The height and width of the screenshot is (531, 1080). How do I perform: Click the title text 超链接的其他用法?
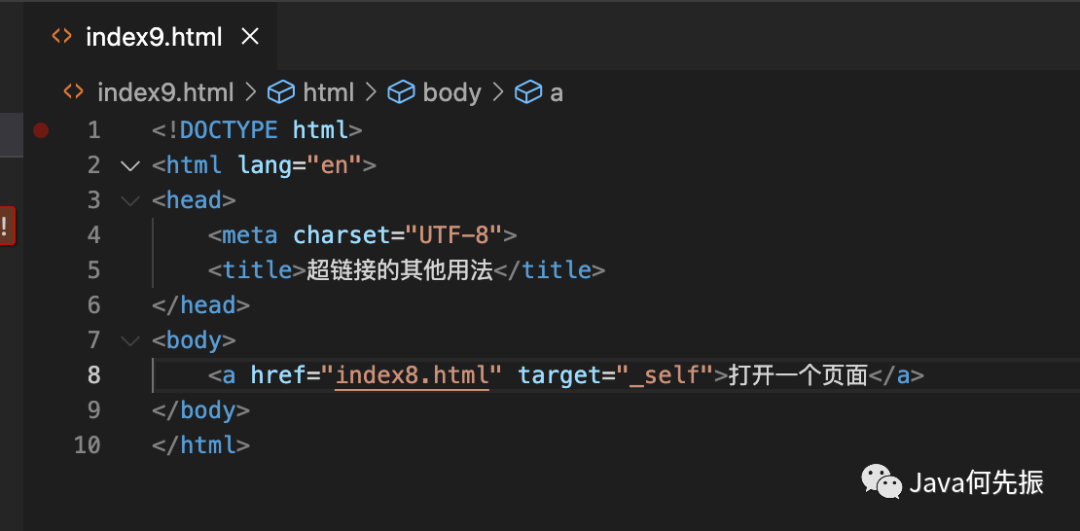[400, 270]
